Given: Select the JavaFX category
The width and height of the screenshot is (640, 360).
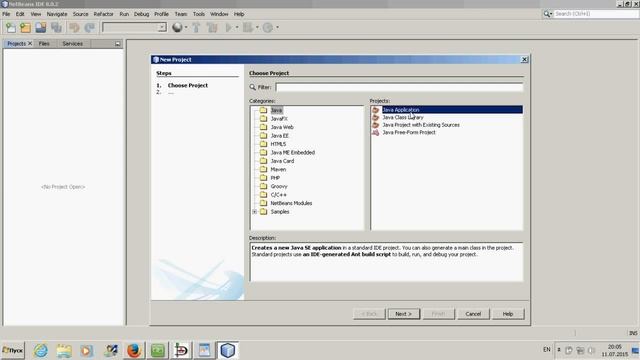Looking at the screenshot, I should click(279, 119).
